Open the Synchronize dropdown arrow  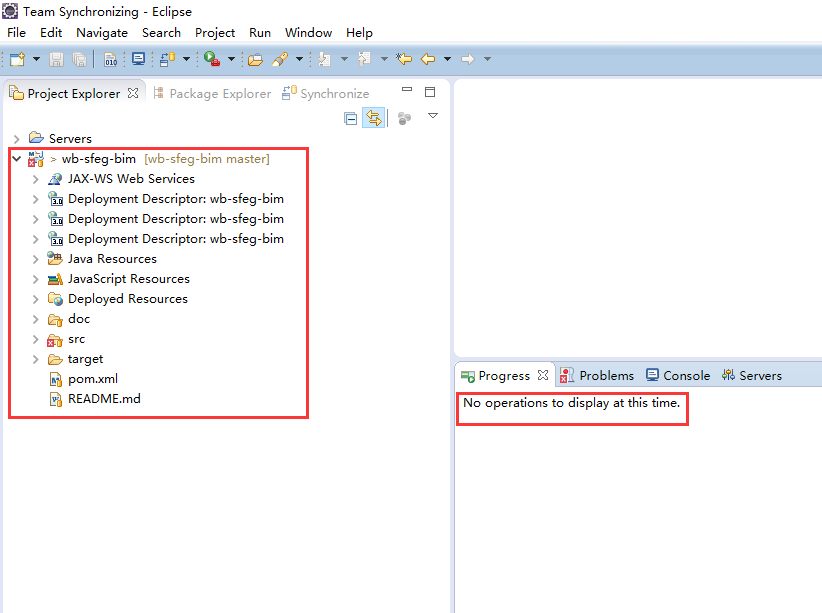pos(186,59)
